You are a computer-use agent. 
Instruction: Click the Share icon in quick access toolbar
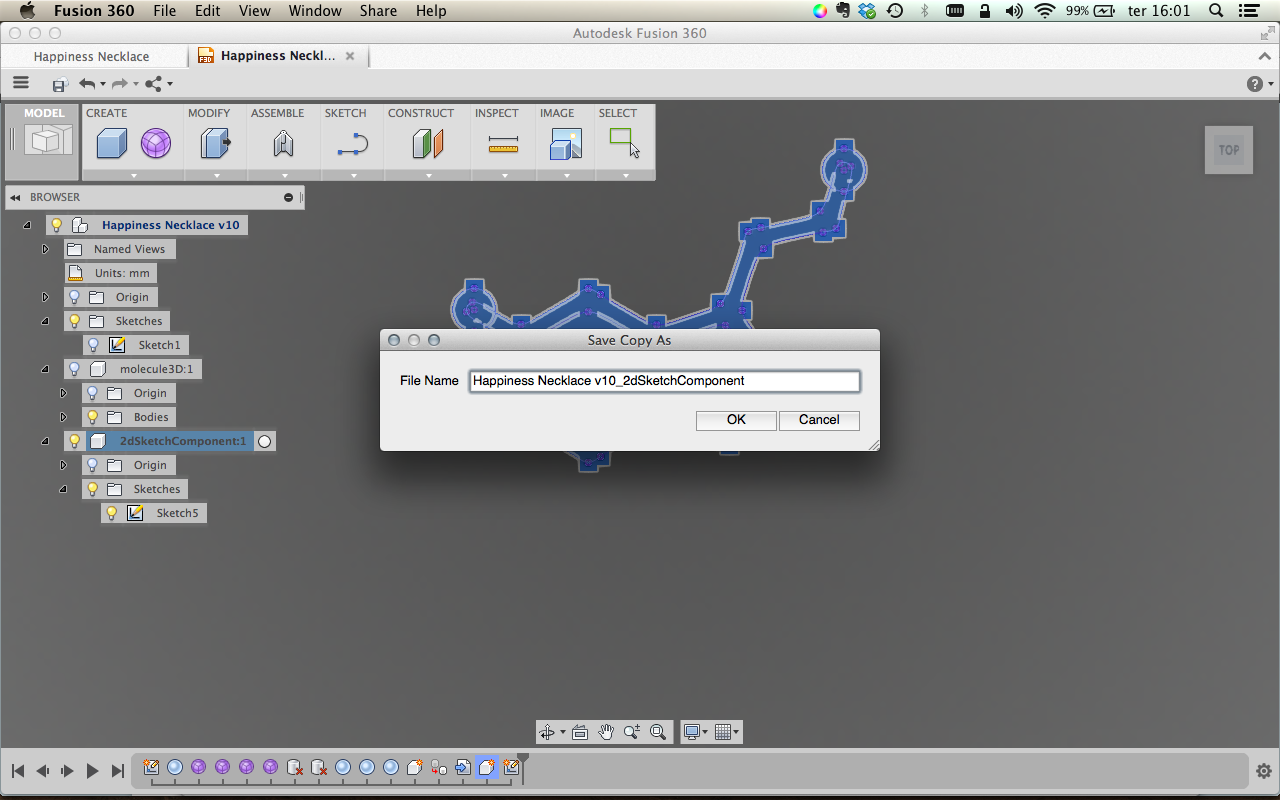point(154,84)
